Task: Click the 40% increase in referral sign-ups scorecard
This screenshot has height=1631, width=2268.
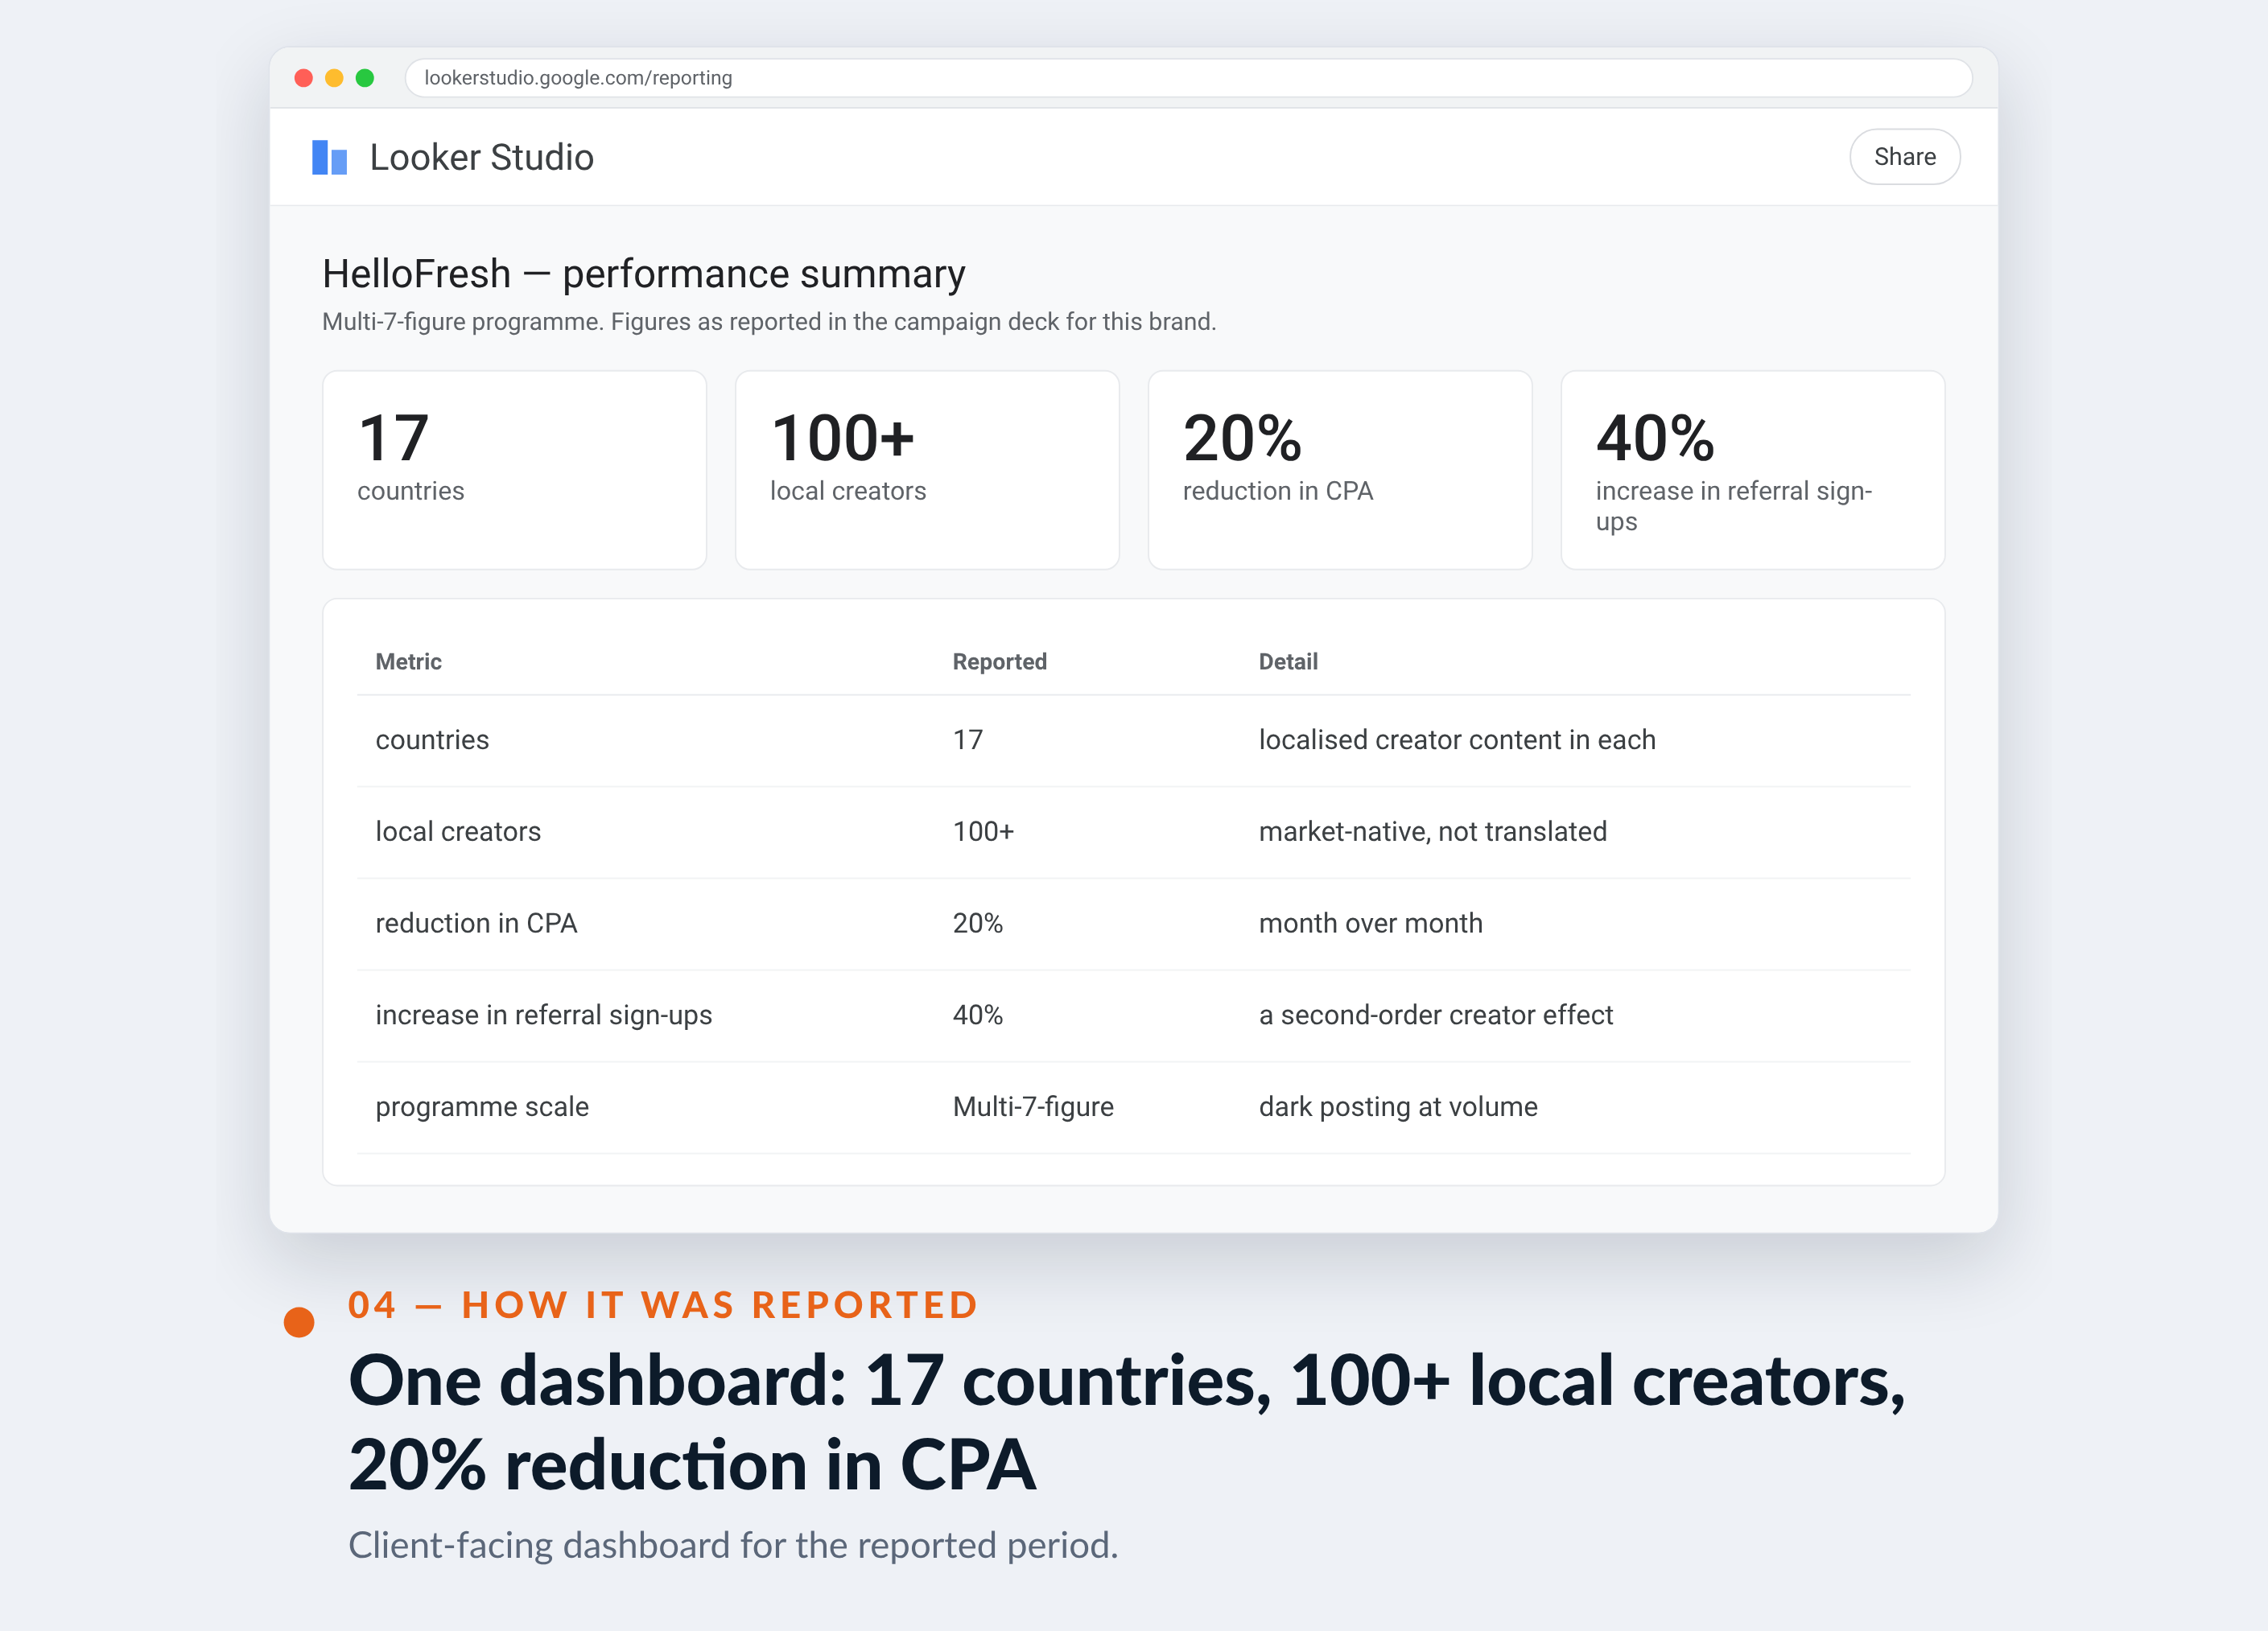Action: point(1753,470)
